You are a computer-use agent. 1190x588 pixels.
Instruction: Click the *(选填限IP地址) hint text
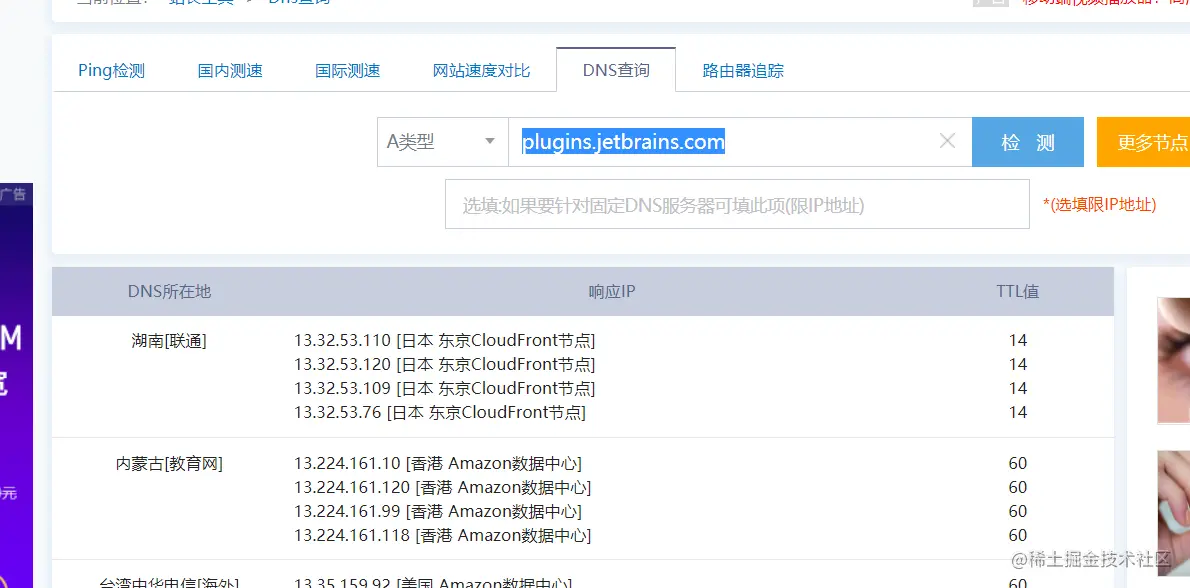(1100, 204)
